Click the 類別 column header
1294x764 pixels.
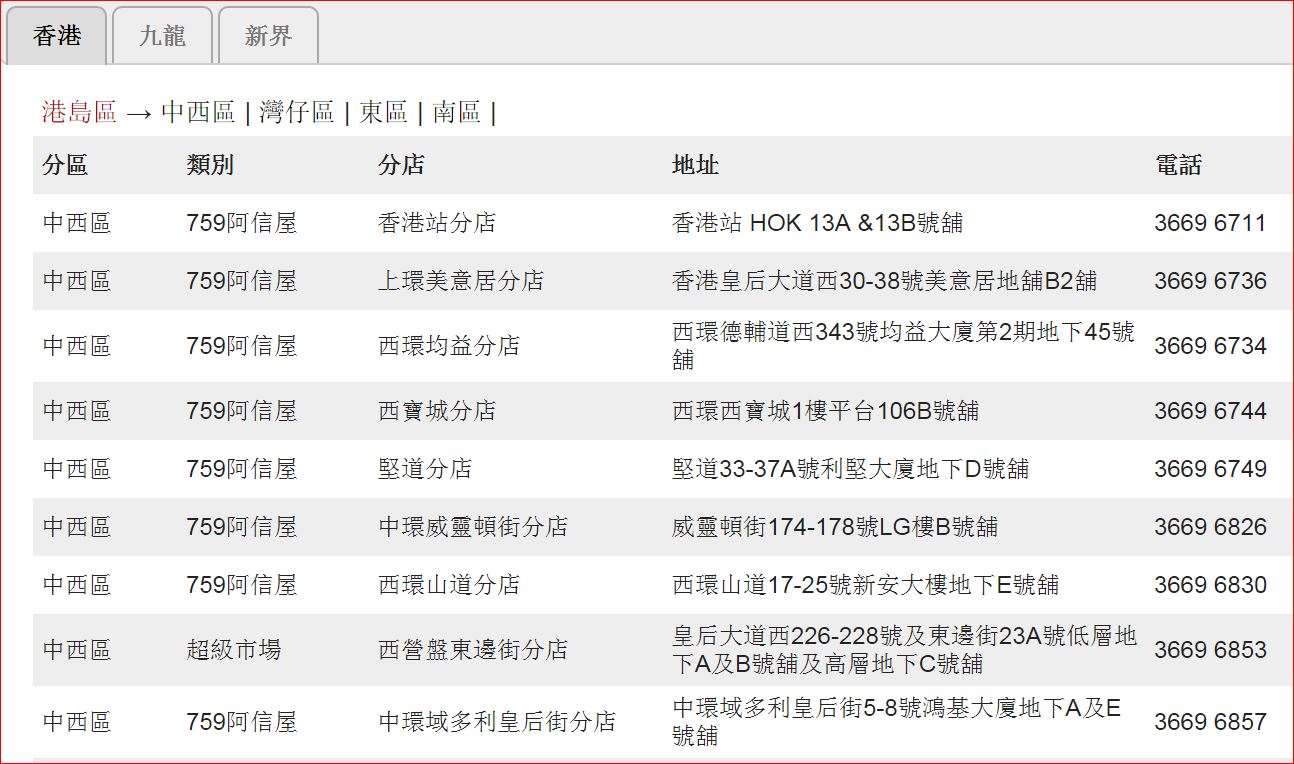[x=210, y=165]
